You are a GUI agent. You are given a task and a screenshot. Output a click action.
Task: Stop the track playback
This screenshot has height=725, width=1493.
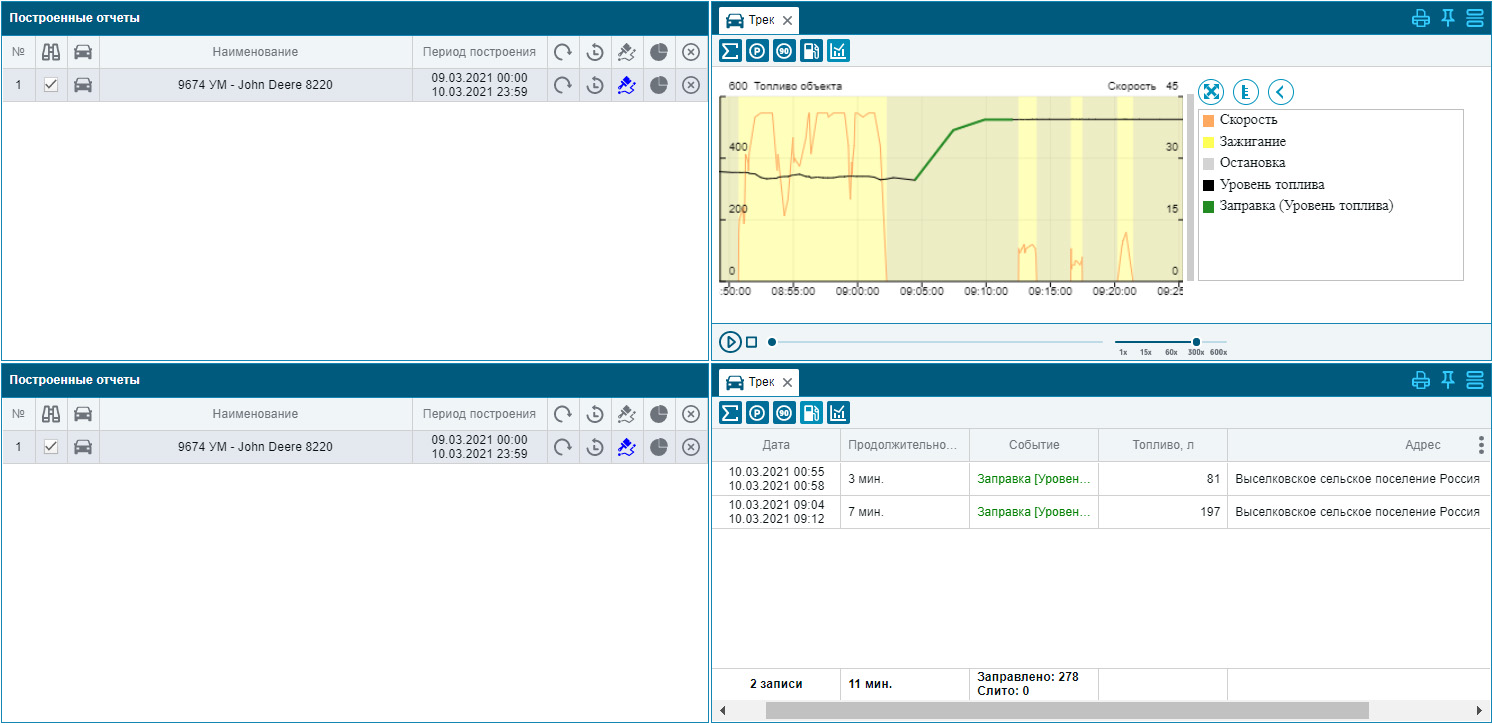pos(752,342)
